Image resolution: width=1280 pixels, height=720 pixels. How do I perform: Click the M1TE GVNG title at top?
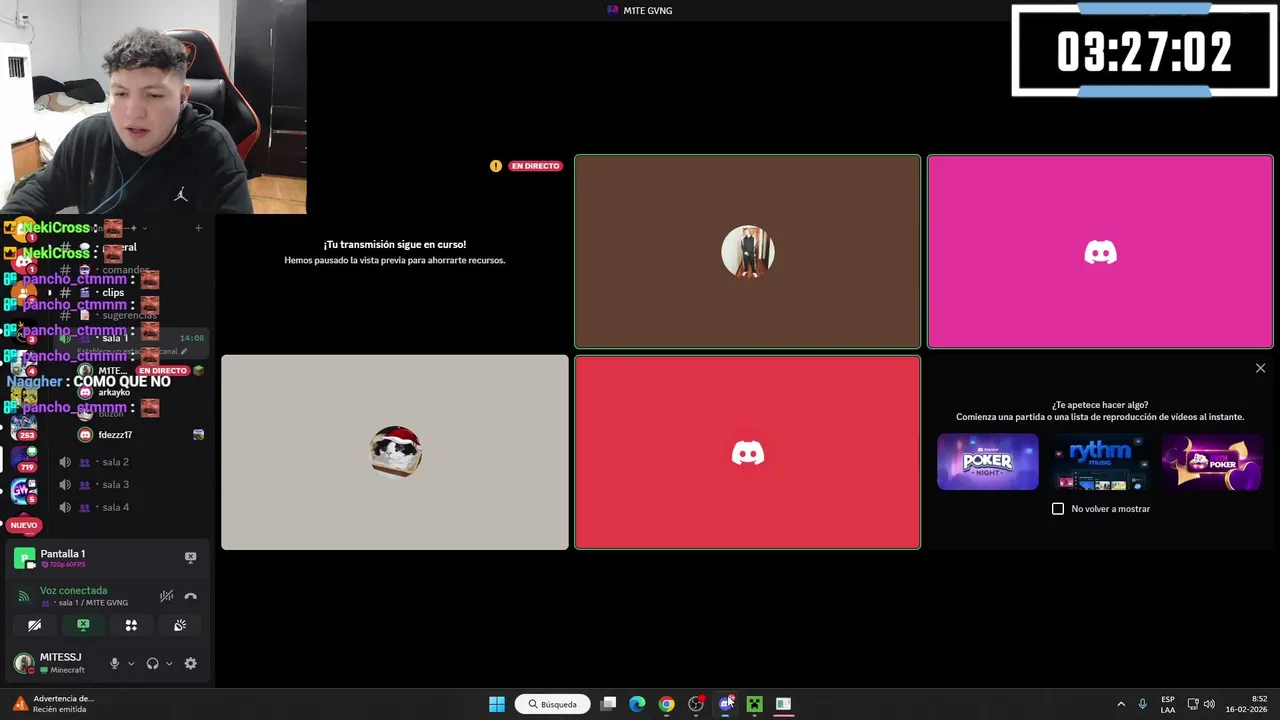tap(647, 10)
